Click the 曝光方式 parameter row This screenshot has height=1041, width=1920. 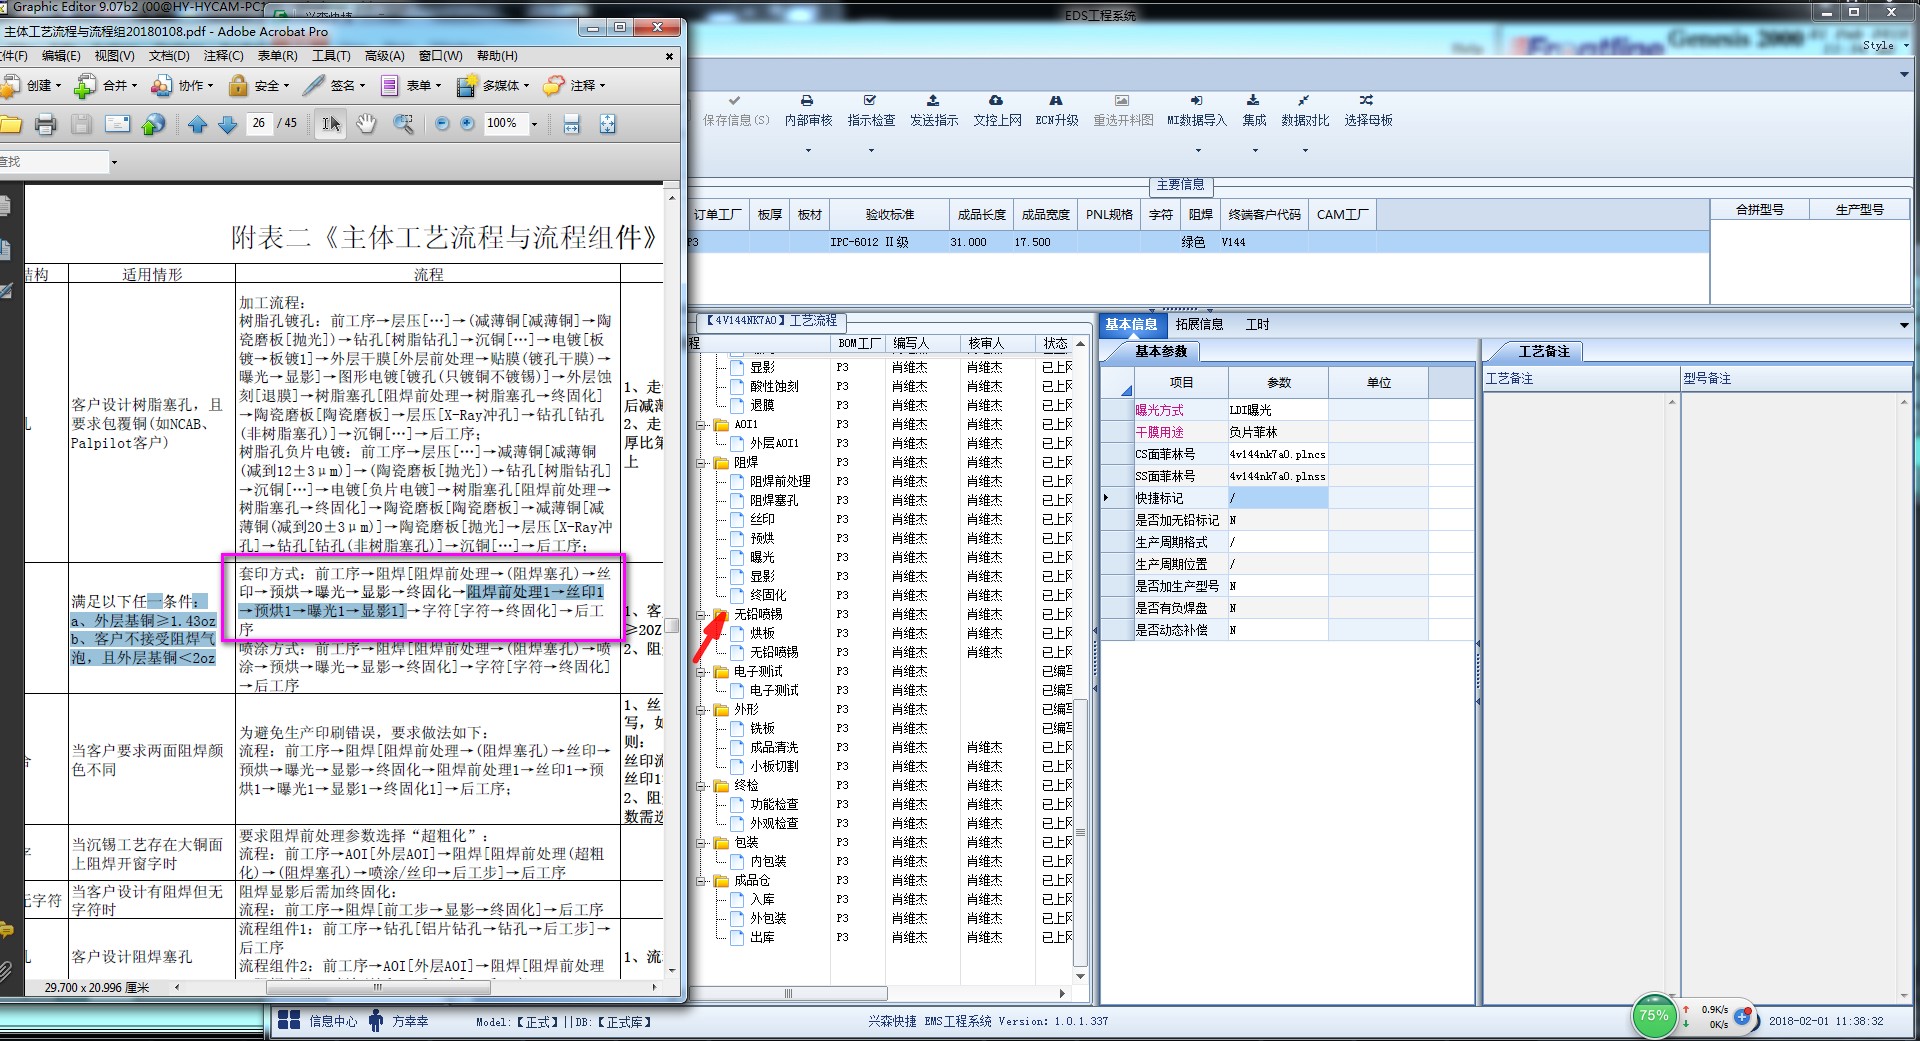(1288, 410)
